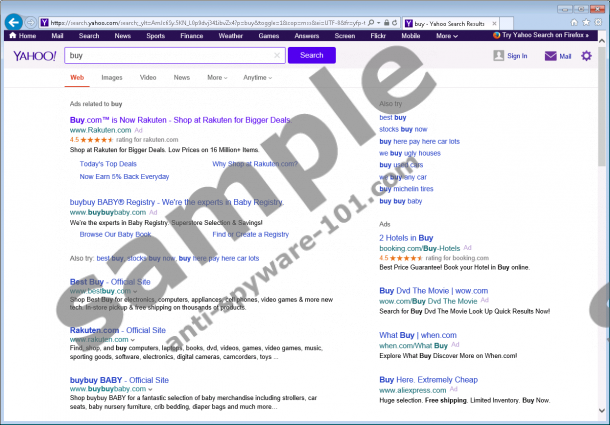Click the Today's Top Deals link
This screenshot has width=610, height=425.
tap(108, 163)
